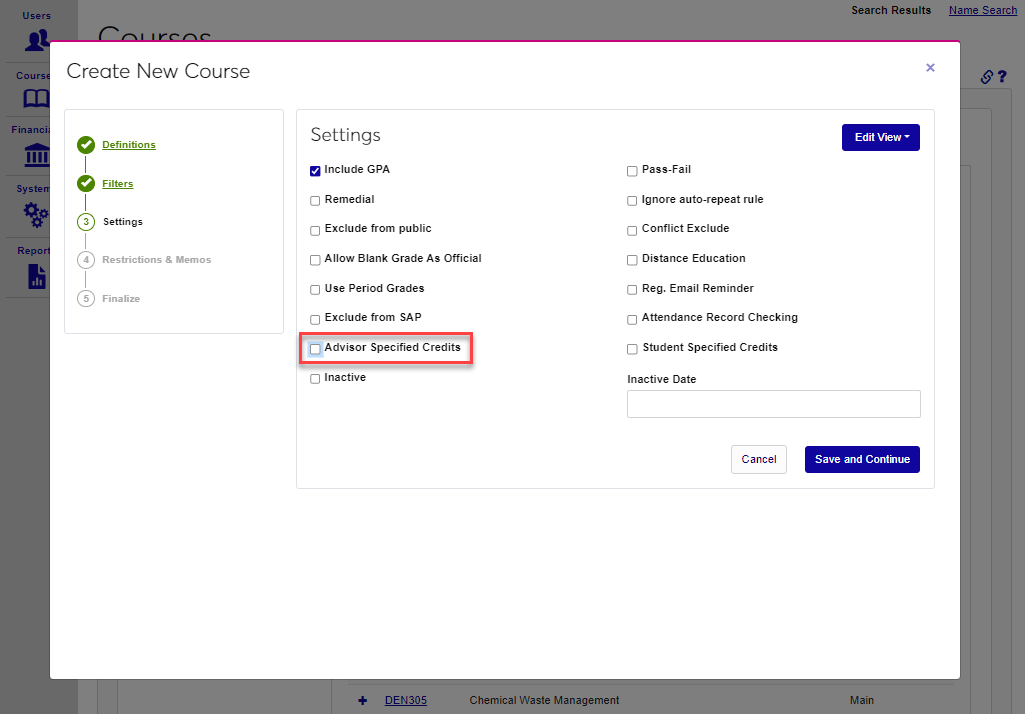
Task: Open the Courses book icon in sidebar
Action: point(37,99)
